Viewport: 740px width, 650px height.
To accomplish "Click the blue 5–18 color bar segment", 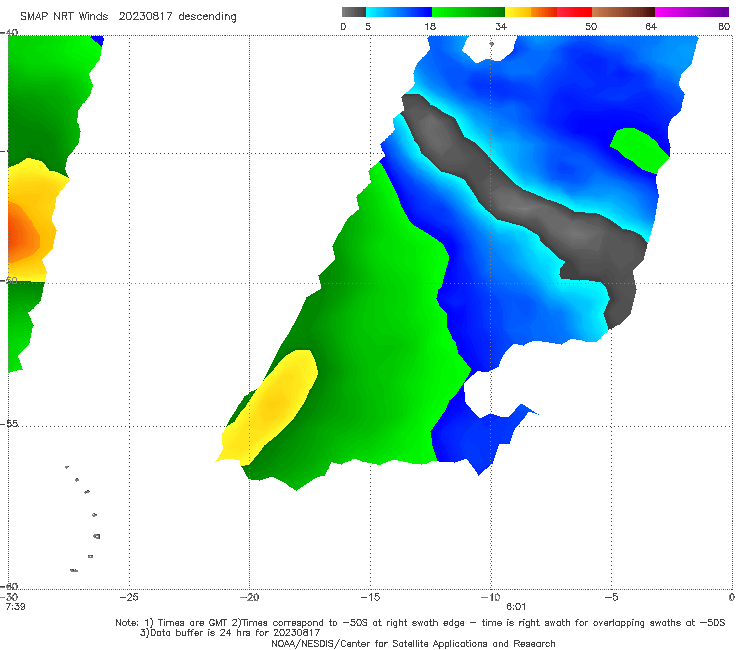I will click(x=399, y=12).
